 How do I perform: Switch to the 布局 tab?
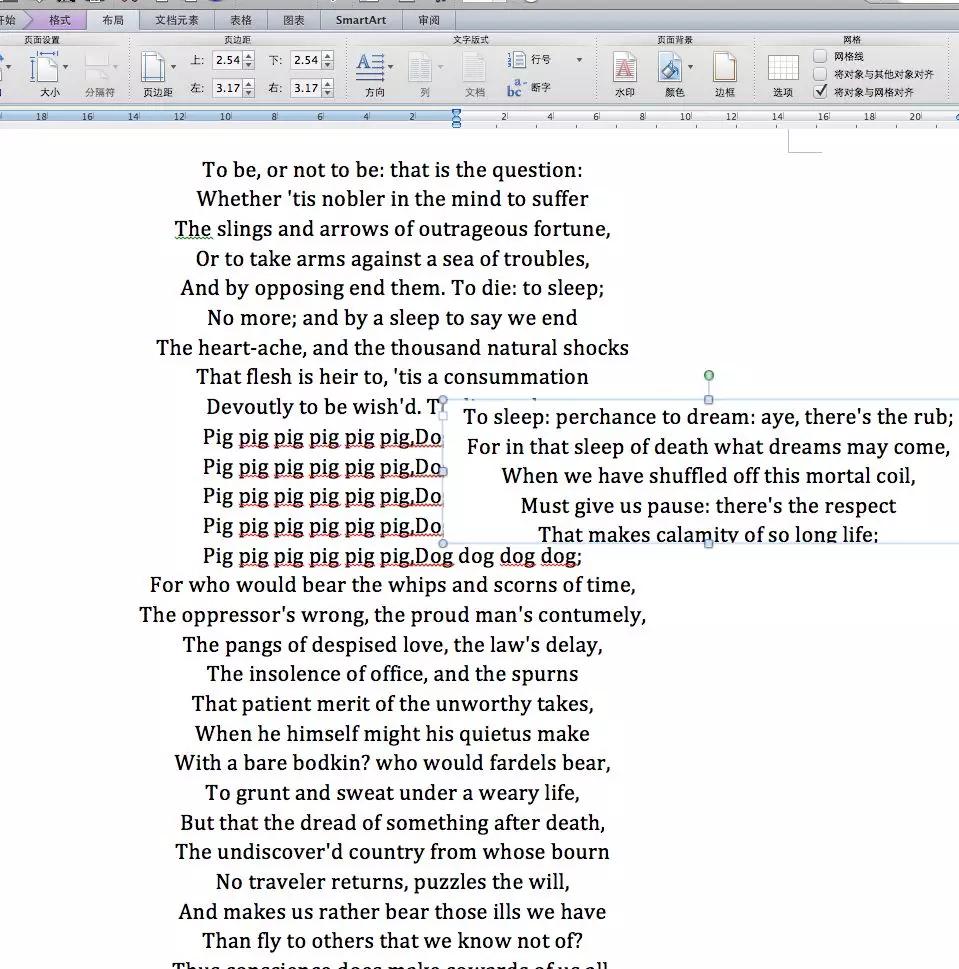(x=112, y=20)
